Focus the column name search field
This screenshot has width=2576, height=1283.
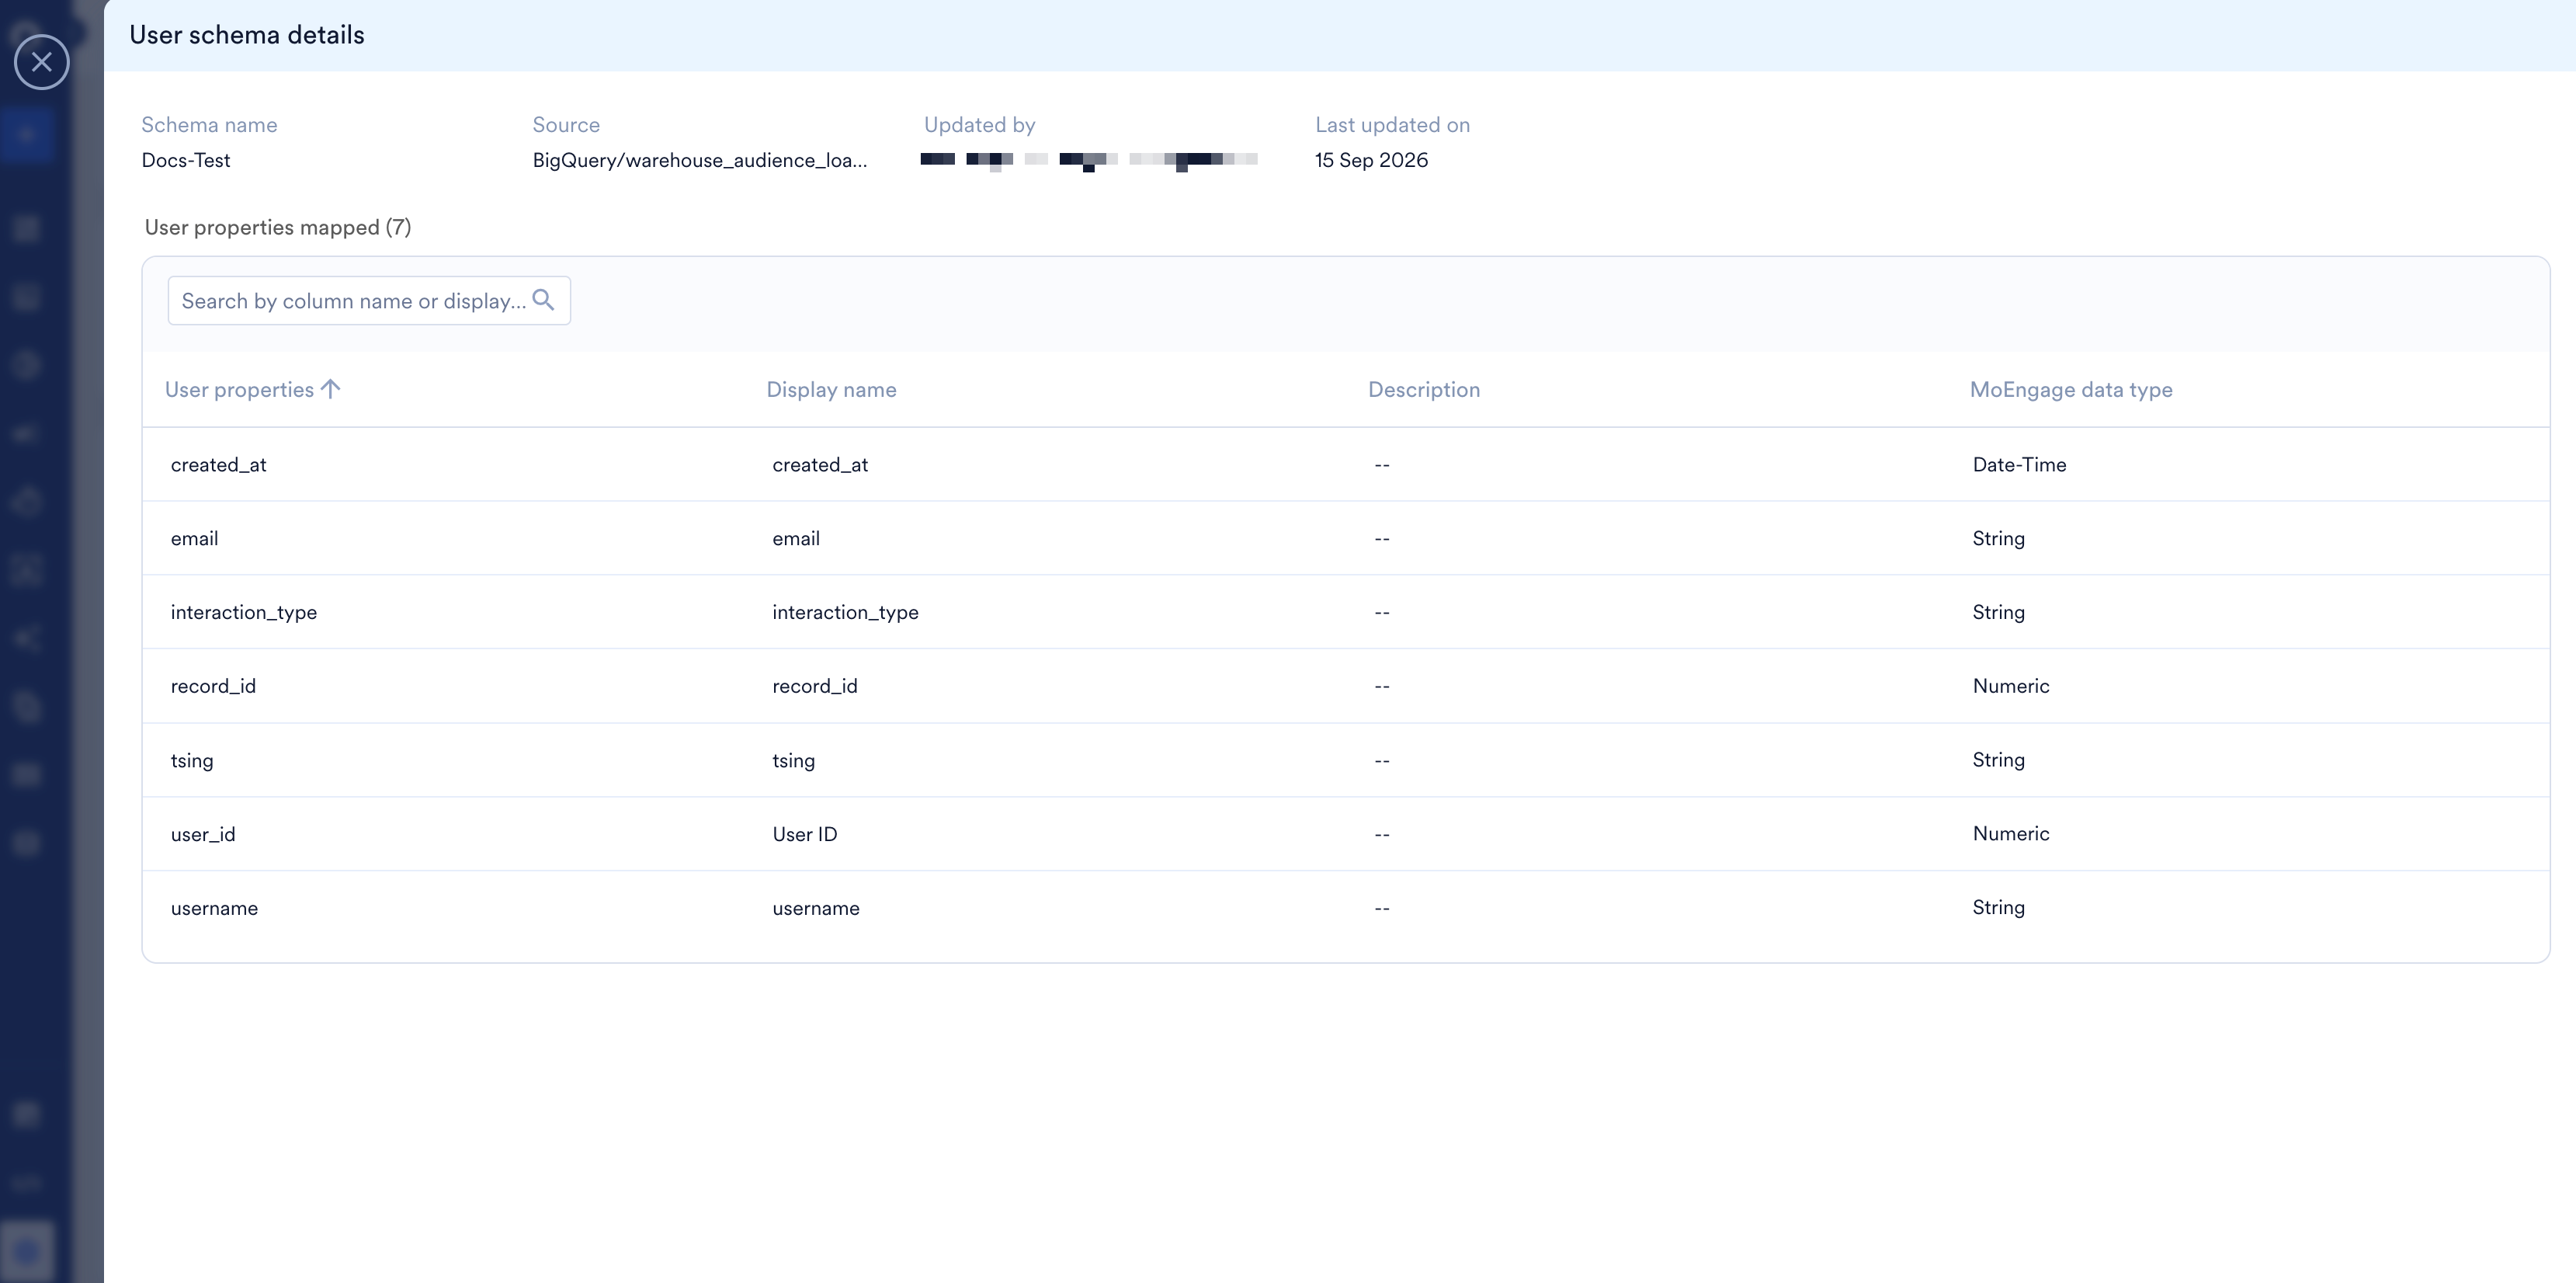369,300
